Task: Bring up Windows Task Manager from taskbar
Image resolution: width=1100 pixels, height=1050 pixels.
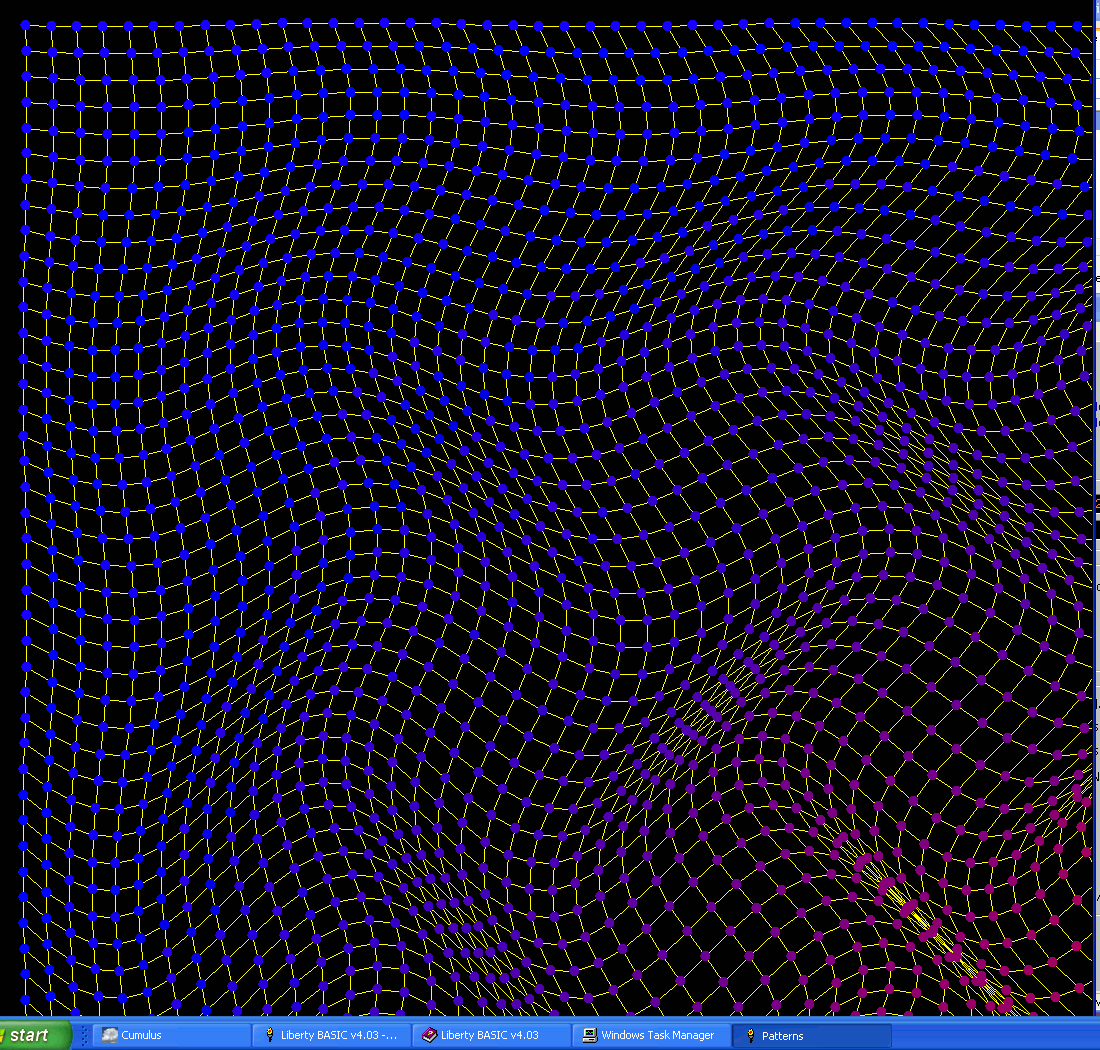Action: click(650, 1035)
